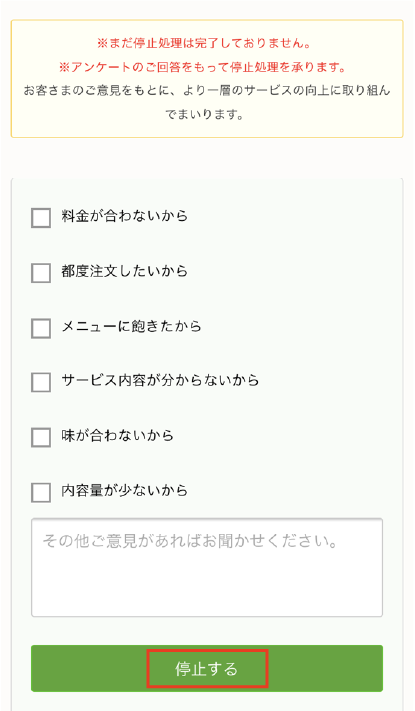415x711 pixels.
Task: Check the 料金が合わないから checkbox
Action: (x=41, y=218)
